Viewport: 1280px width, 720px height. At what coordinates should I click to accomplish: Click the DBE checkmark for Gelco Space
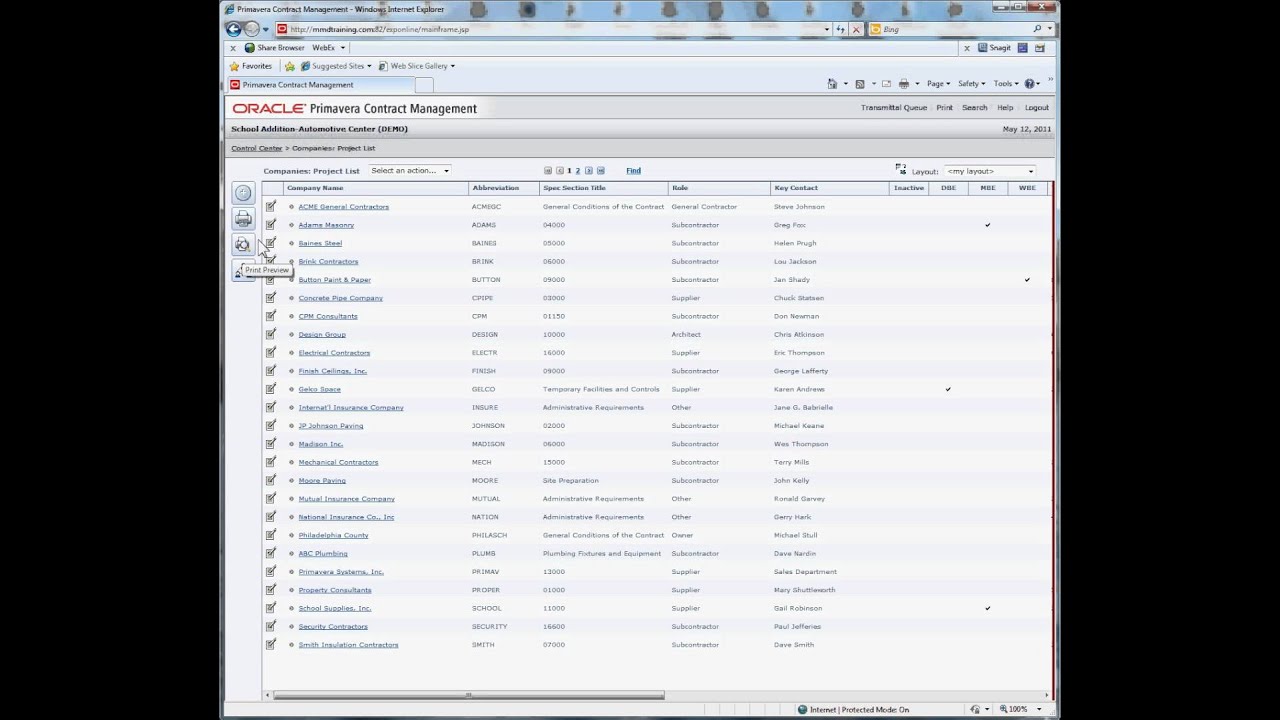tap(948, 389)
